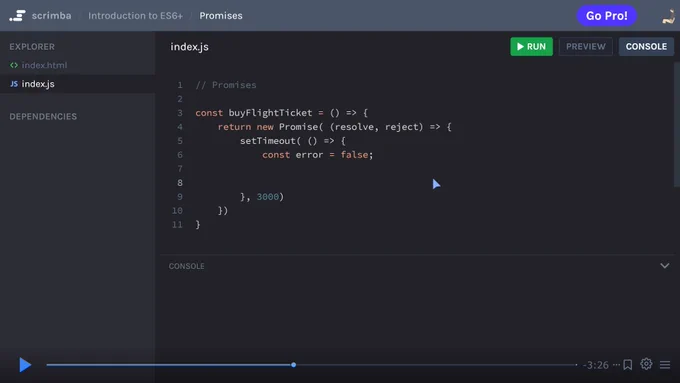Open the hamburger menu icon

[665, 365]
